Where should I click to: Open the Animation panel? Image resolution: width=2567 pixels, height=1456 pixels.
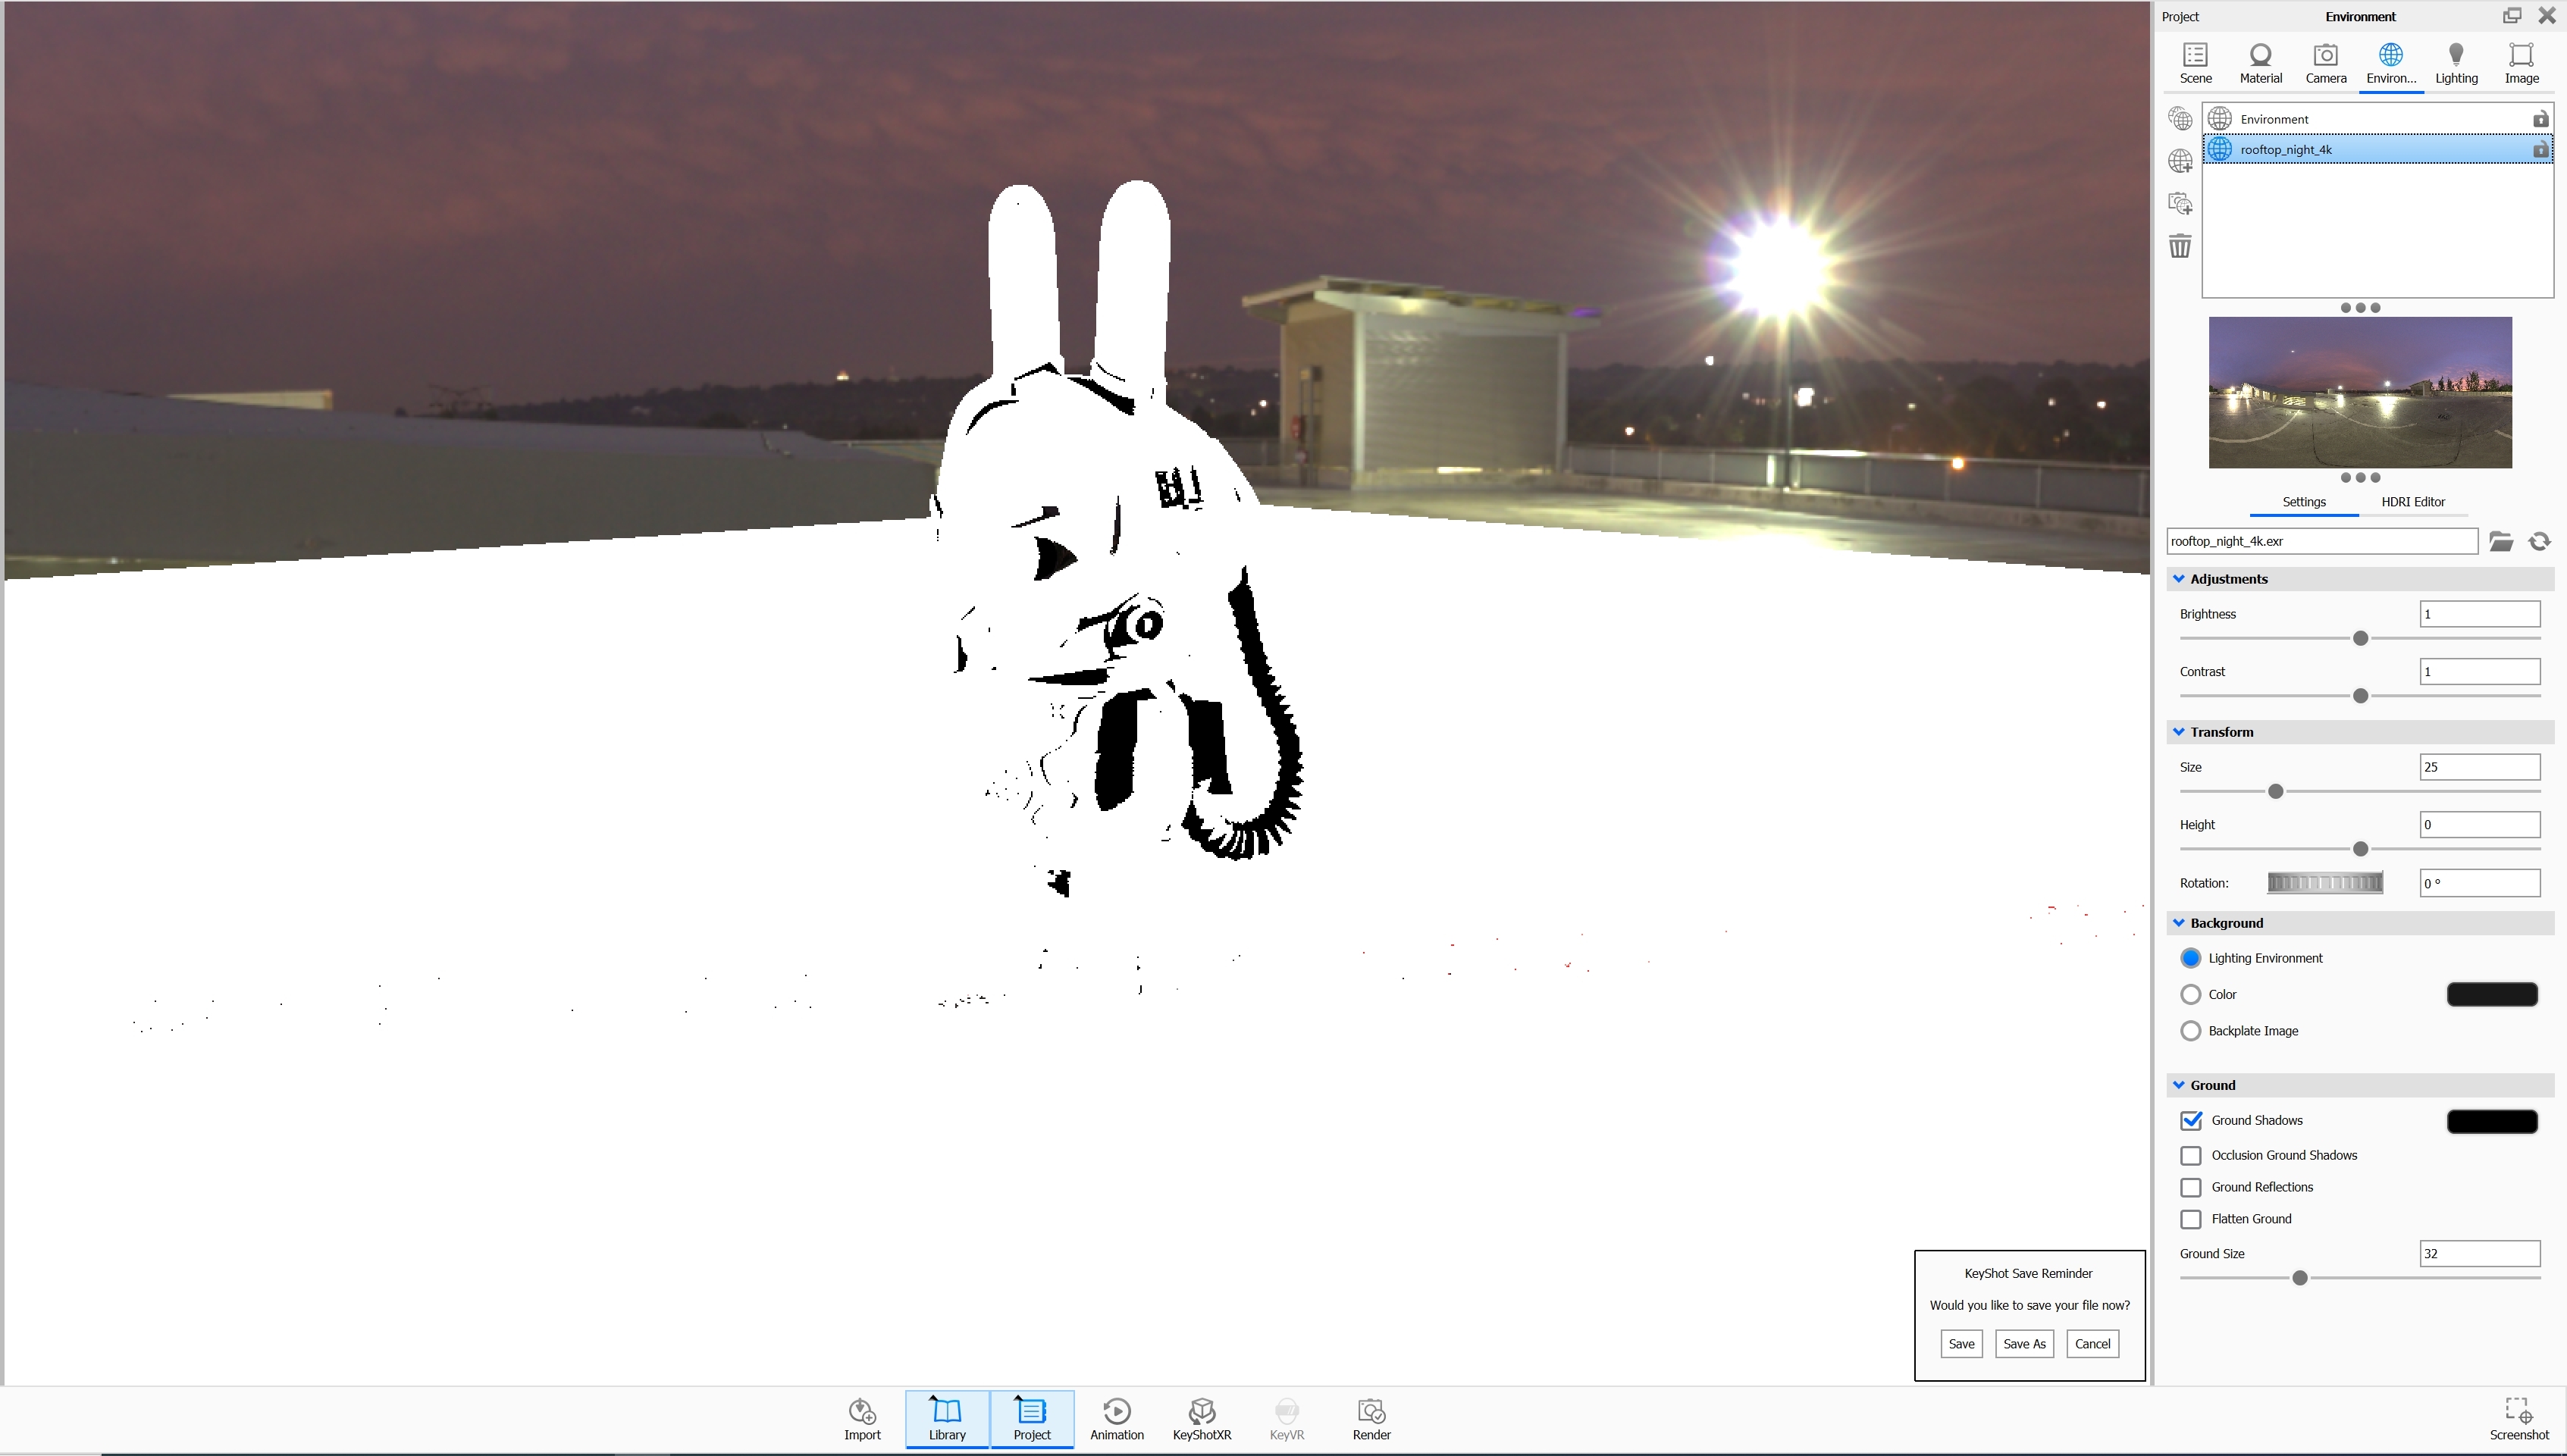pos(1116,1418)
